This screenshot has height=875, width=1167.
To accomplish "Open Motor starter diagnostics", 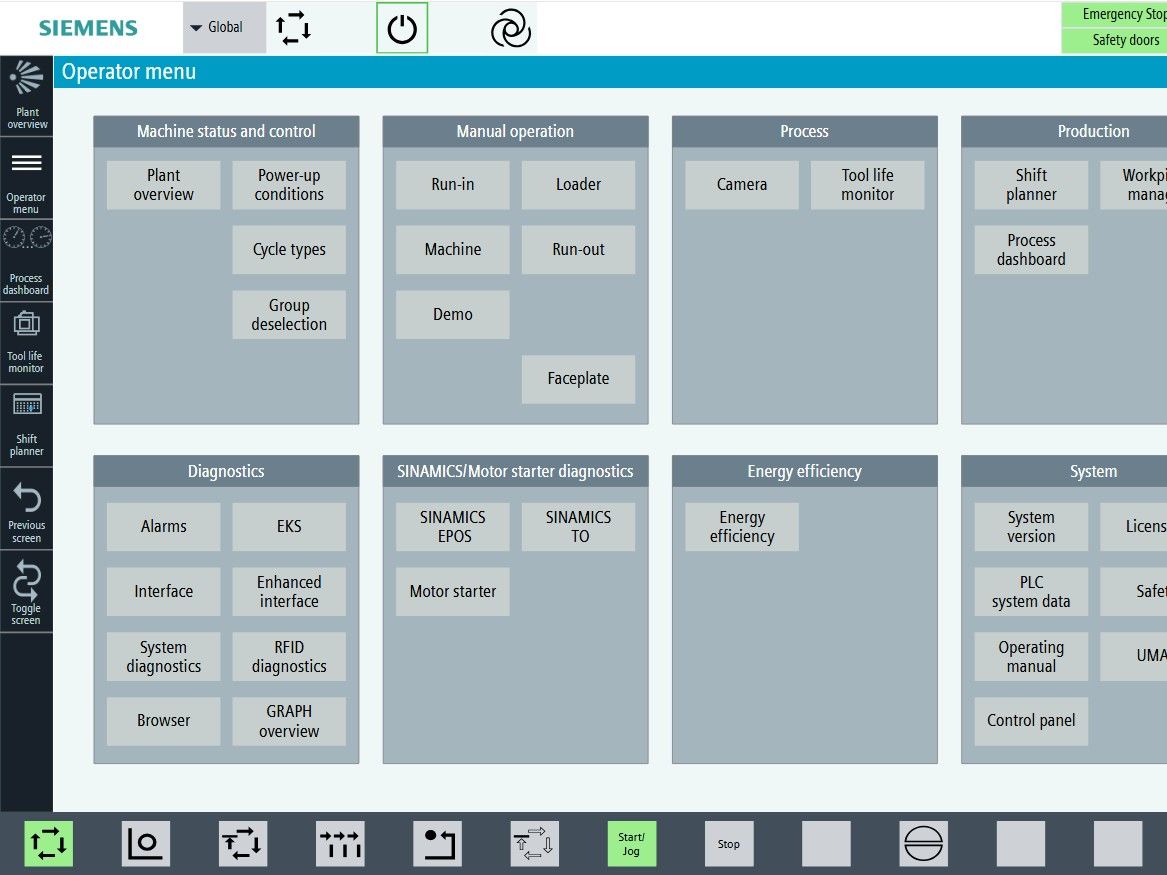I will tap(453, 592).
